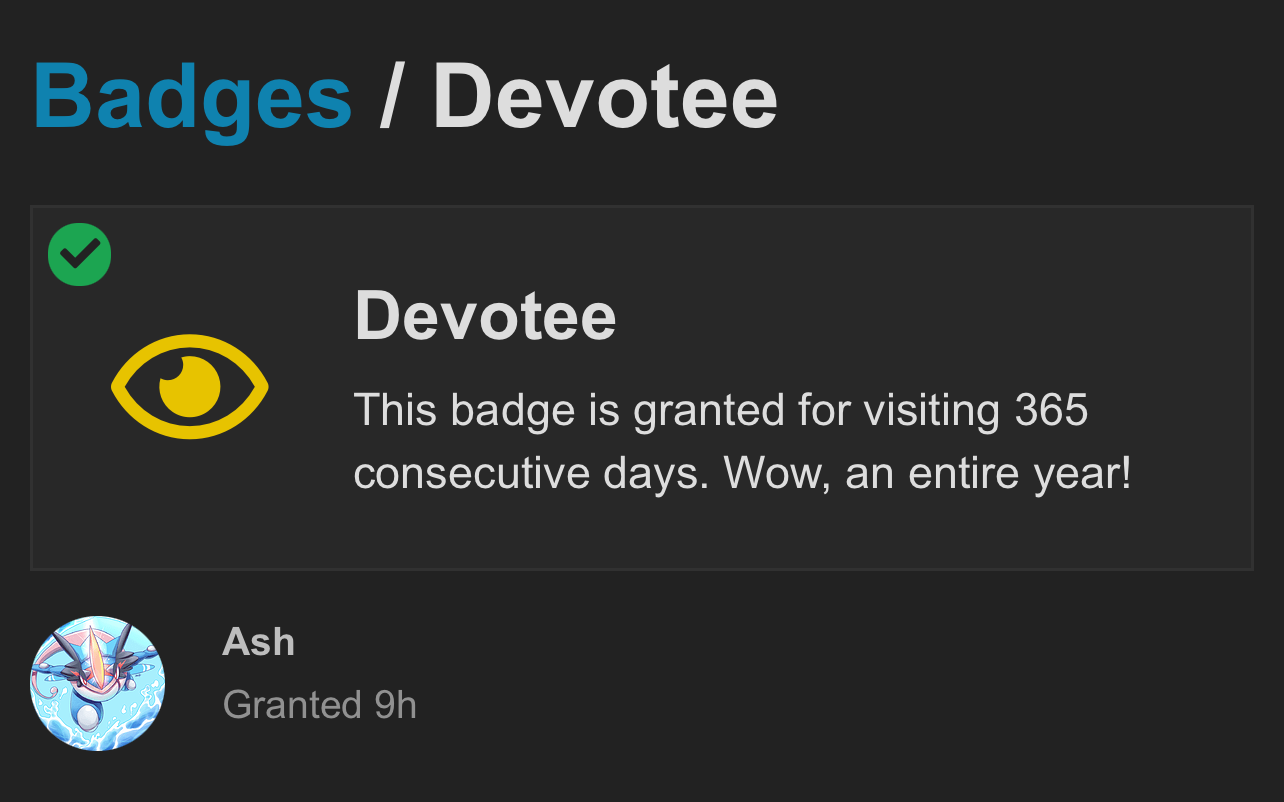The image size is (1284, 802).
Task: Click the Granted 9h timestamp
Action: tap(319, 705)
